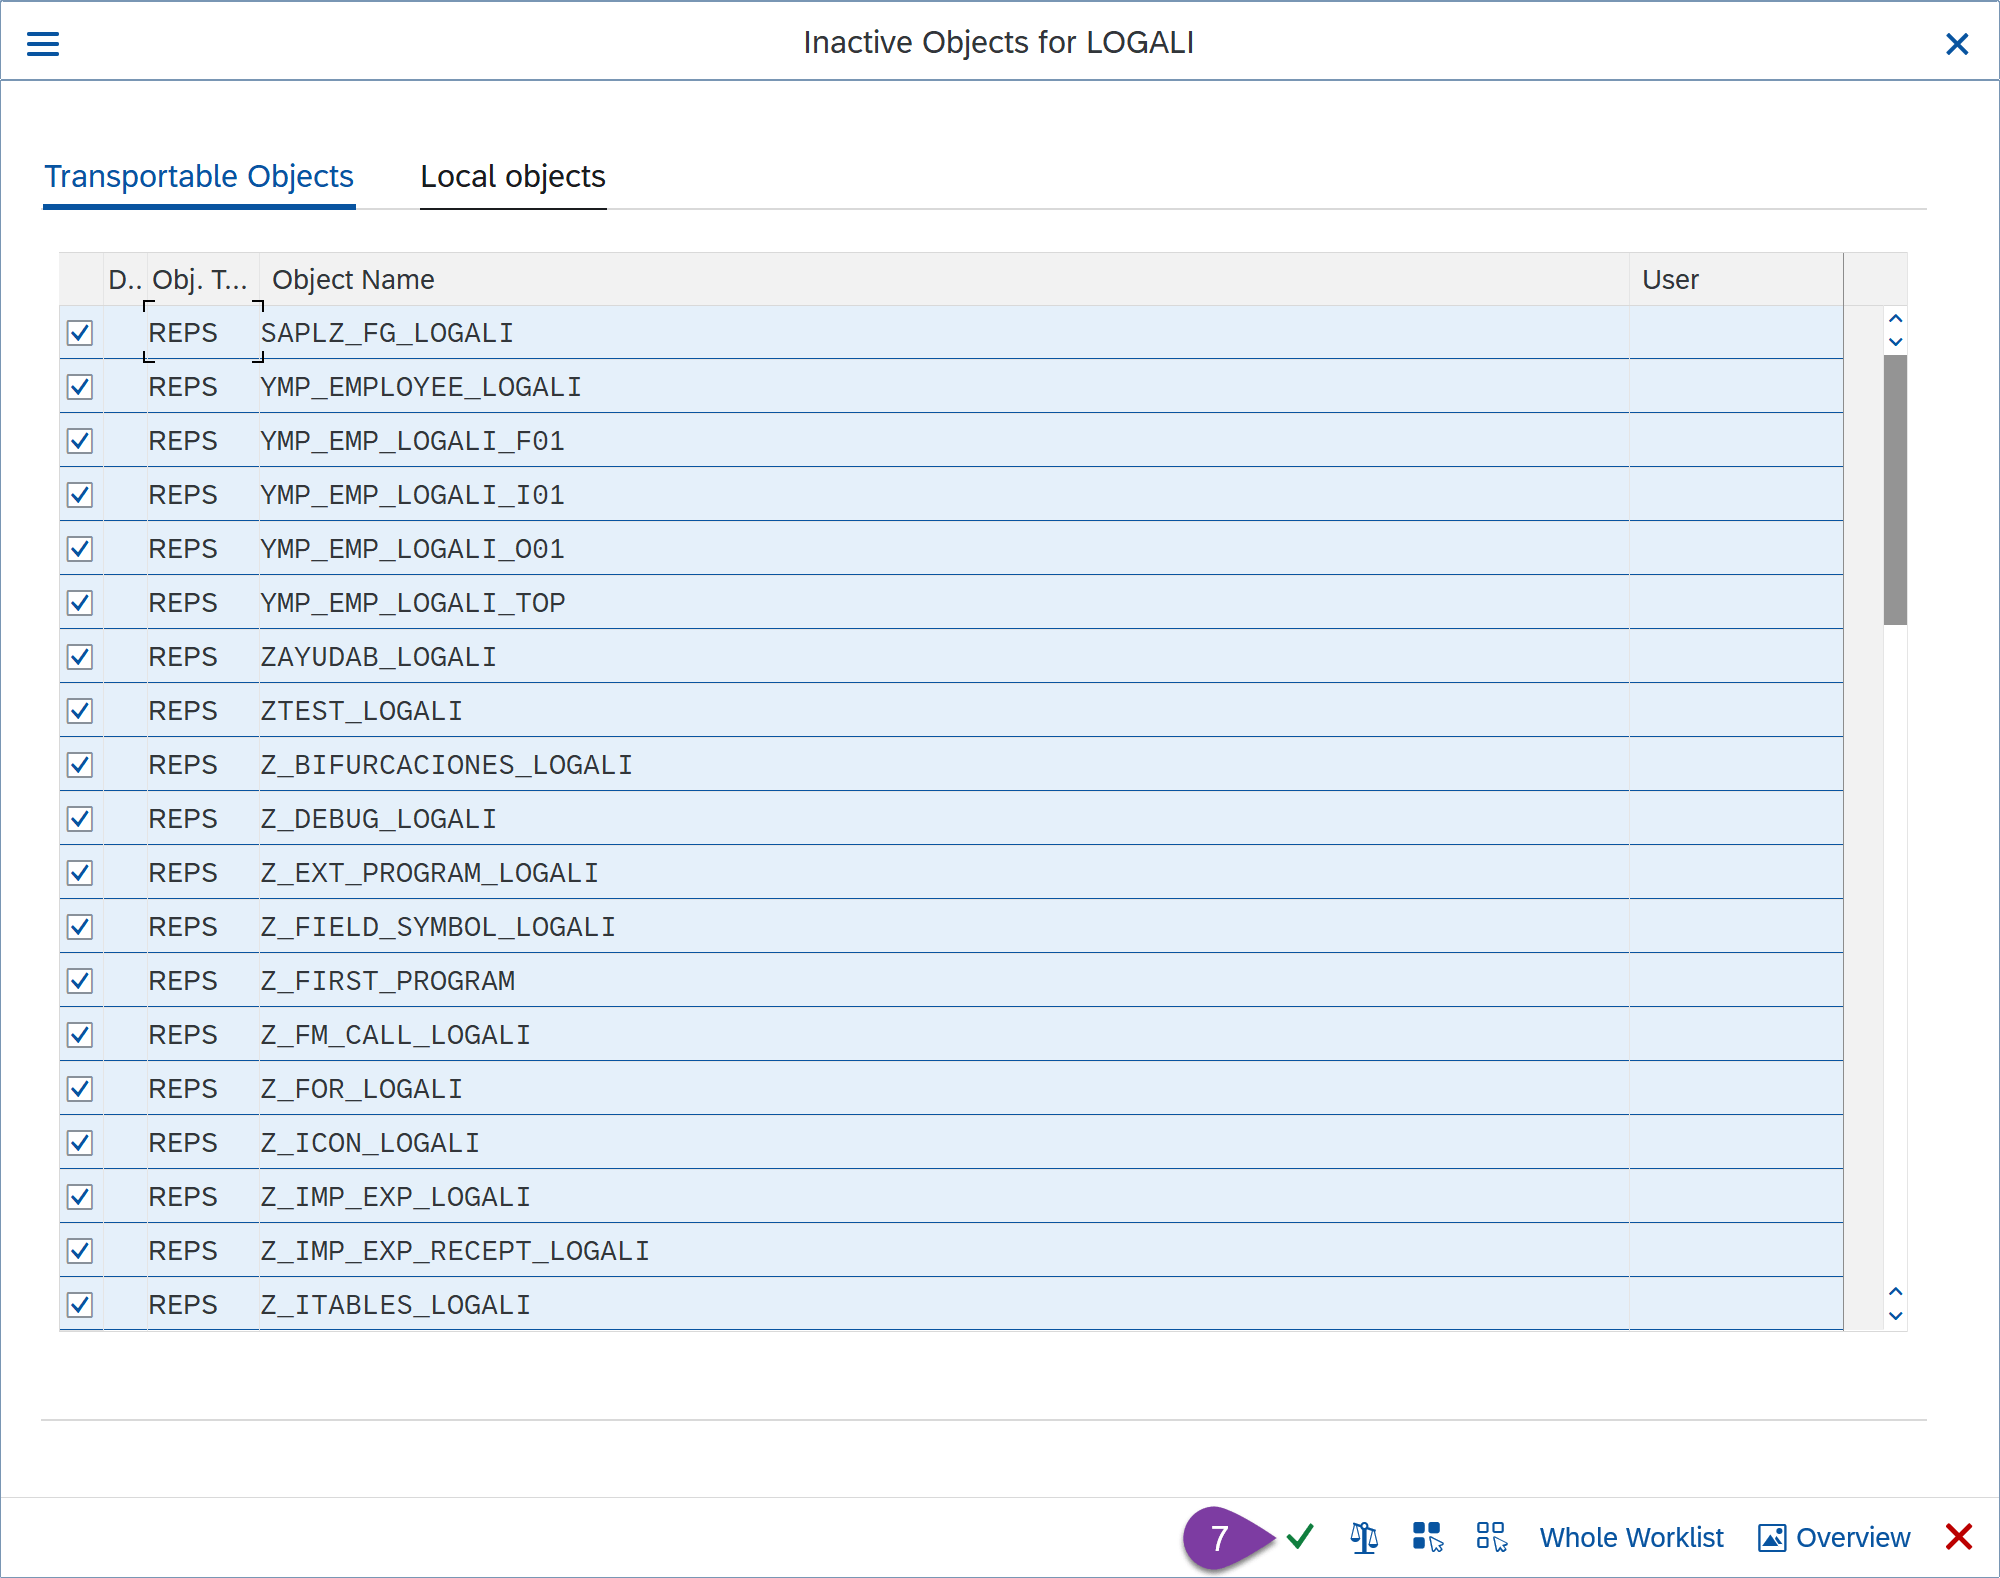The height and width of the screenshot is (1578, 2000).
Task: Click the Deselect All icon
Action: (x=1491, y=1537)
